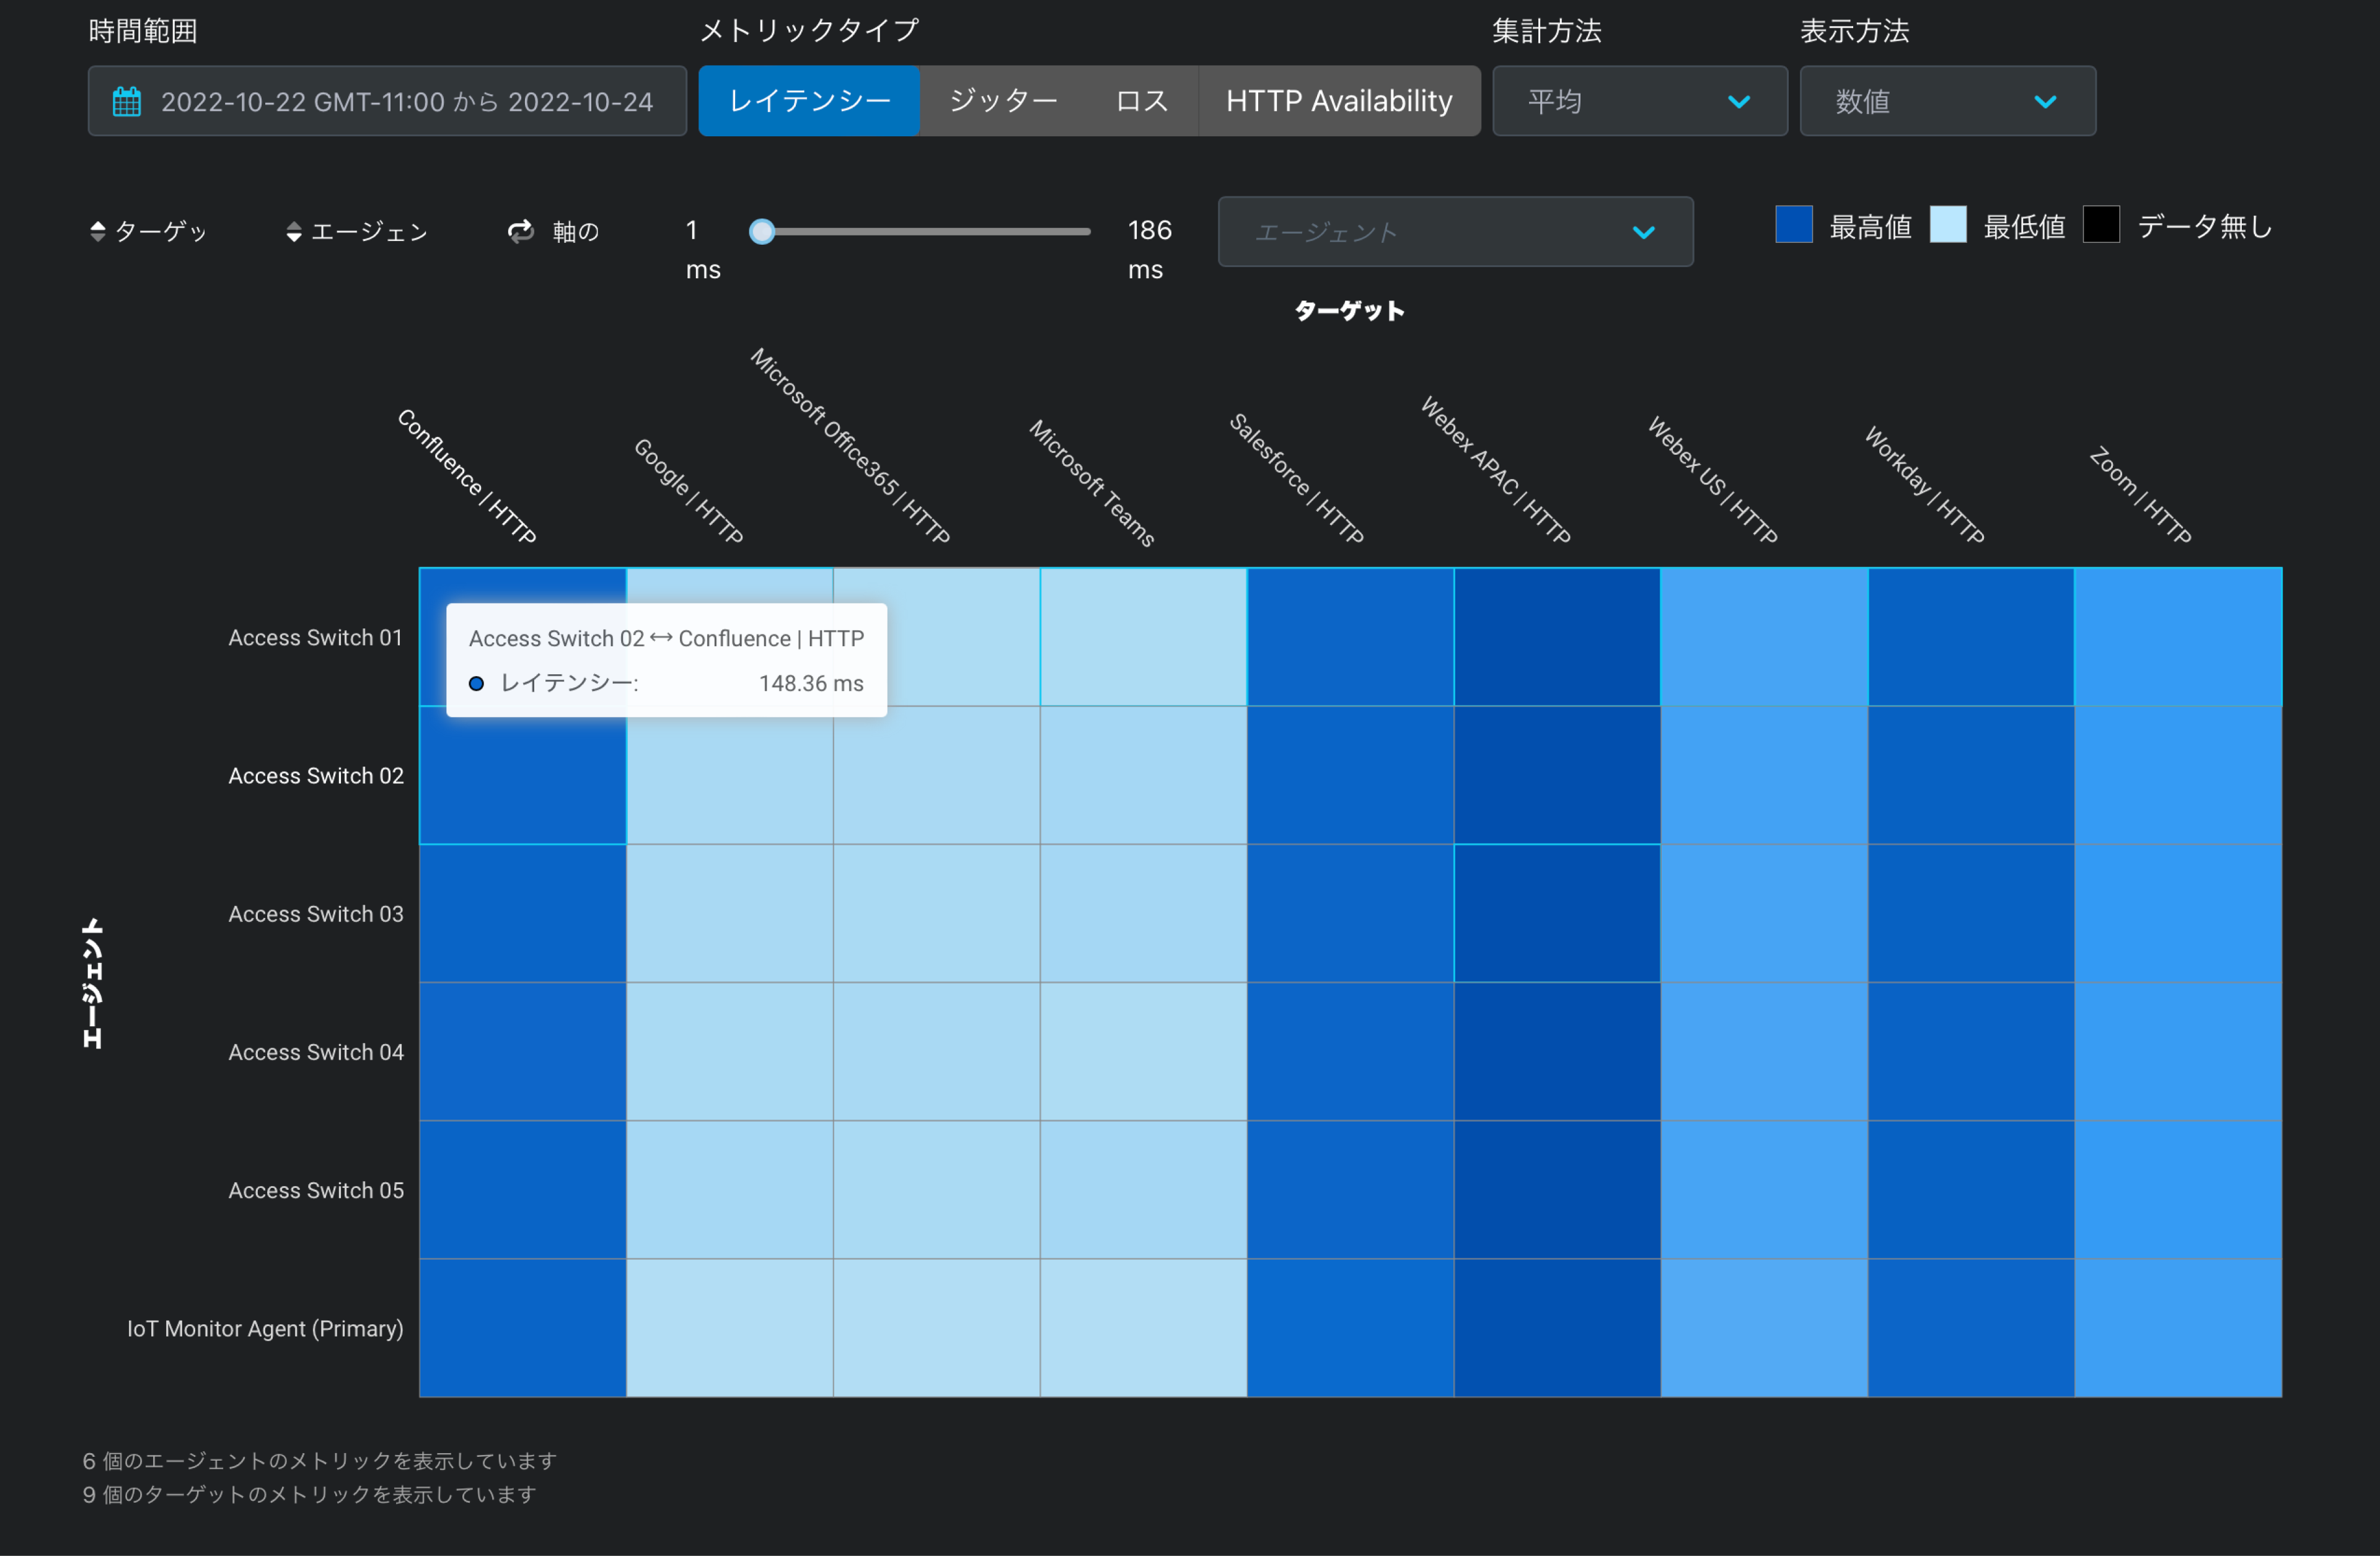The height and width of the screenshot is (1556, 2380).
Task: Sort by ターゲッ label
Action: pyautogui.click(x=161, y=232)
